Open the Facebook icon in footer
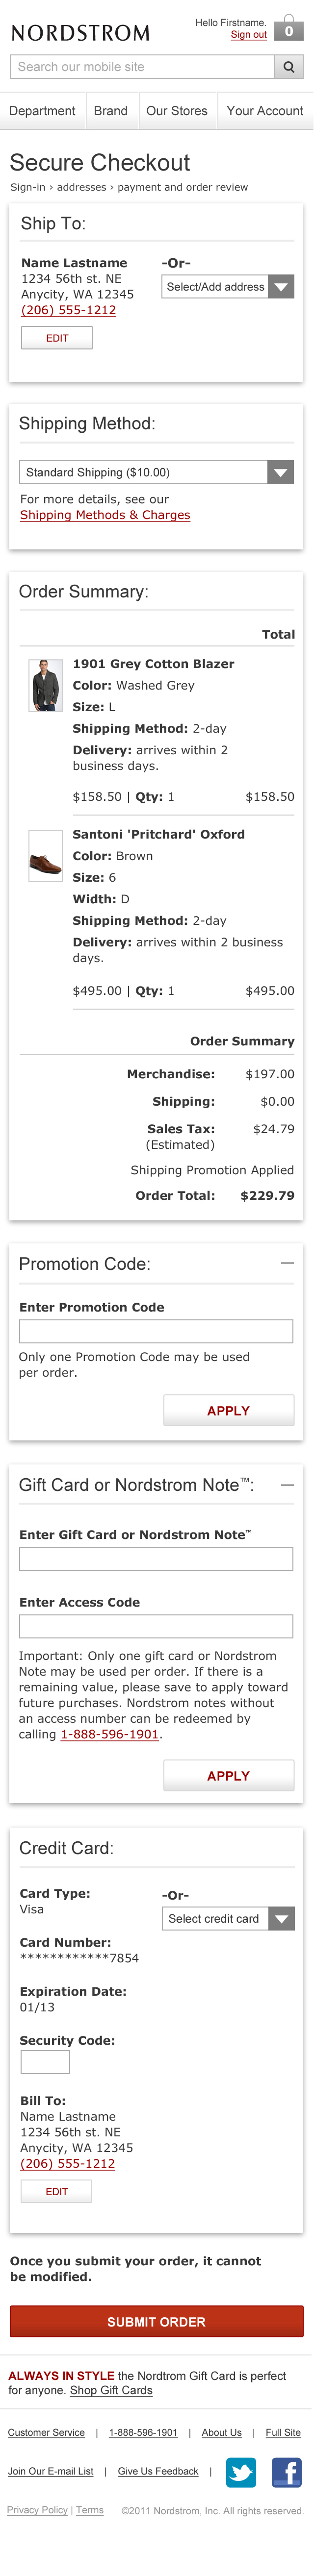The height and width of the screenshot is (2576, 314). click(287, 2471)
